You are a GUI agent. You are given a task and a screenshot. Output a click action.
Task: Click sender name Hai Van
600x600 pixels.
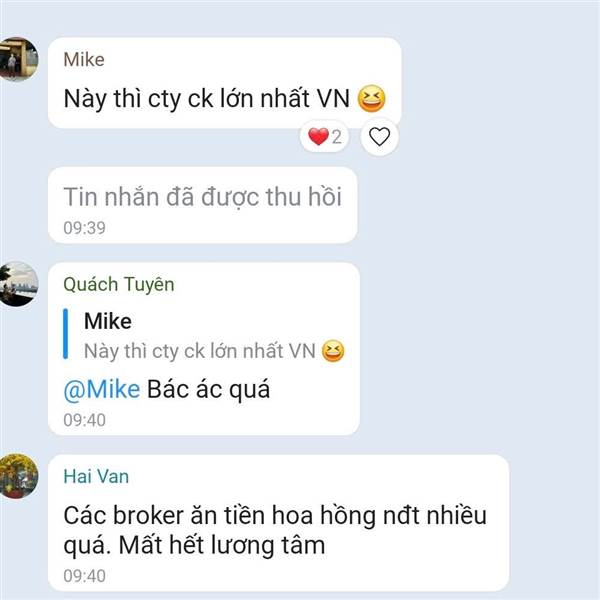click(96, 476)
